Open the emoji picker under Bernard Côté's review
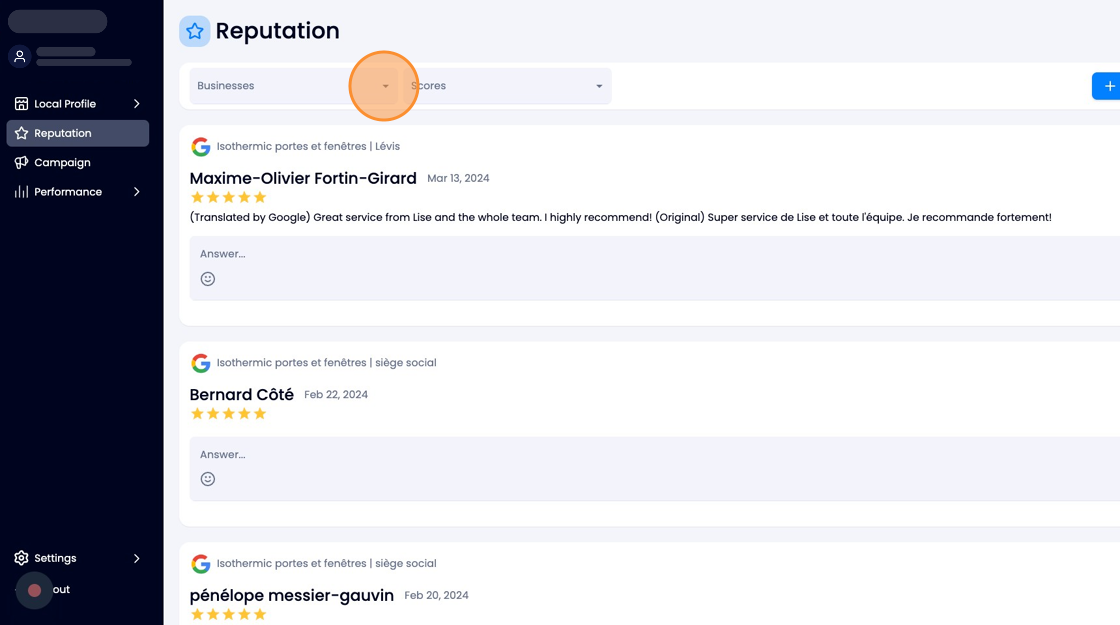This screenshot has height=625, width=1120. click(x=208, y=479)
